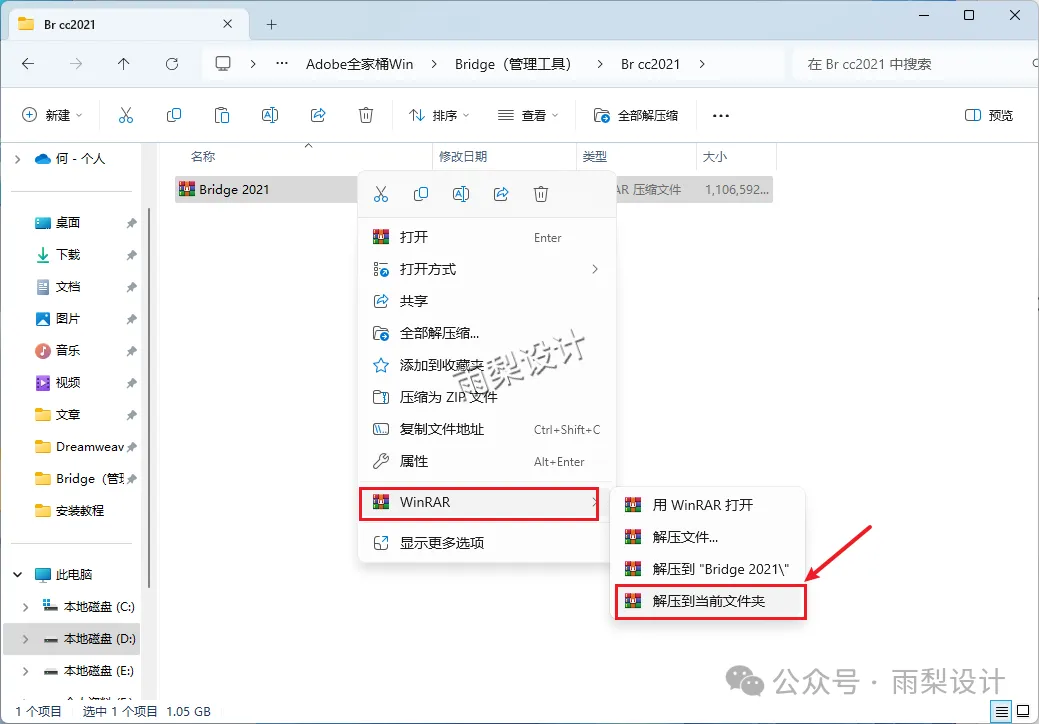The image size is (1039, 724).
Task: Expand the 本地磁盘 (E:) tree node
Action: pos(25,671)
